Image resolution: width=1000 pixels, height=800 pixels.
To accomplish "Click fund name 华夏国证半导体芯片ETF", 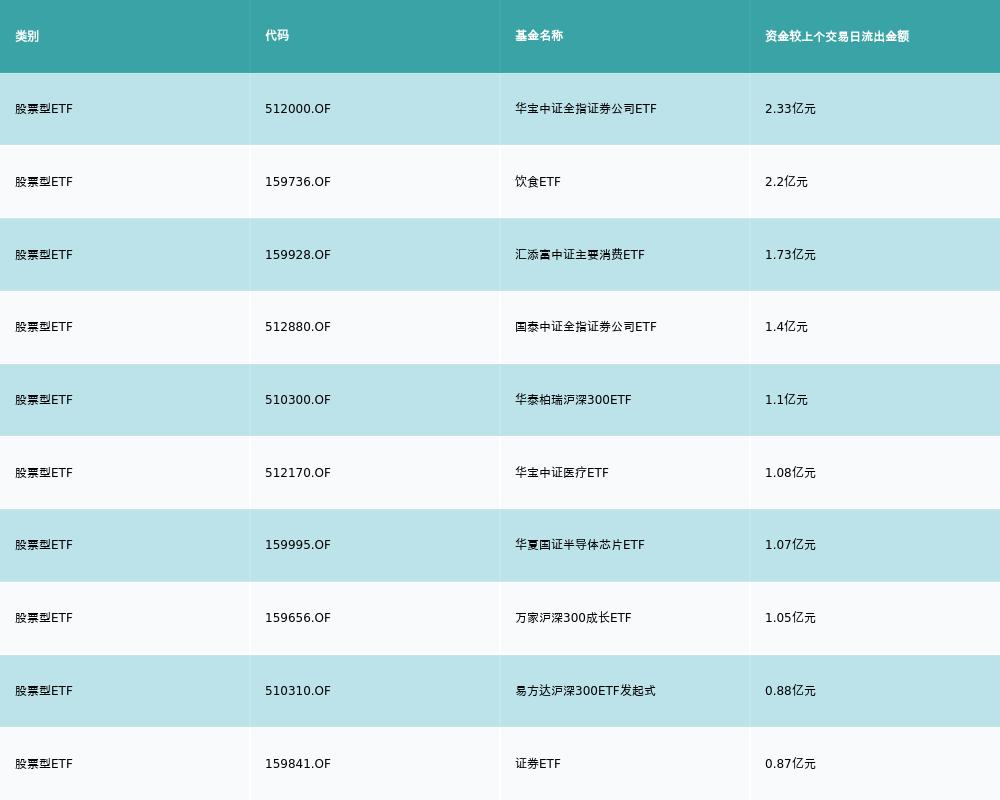I will coord(580,545).
